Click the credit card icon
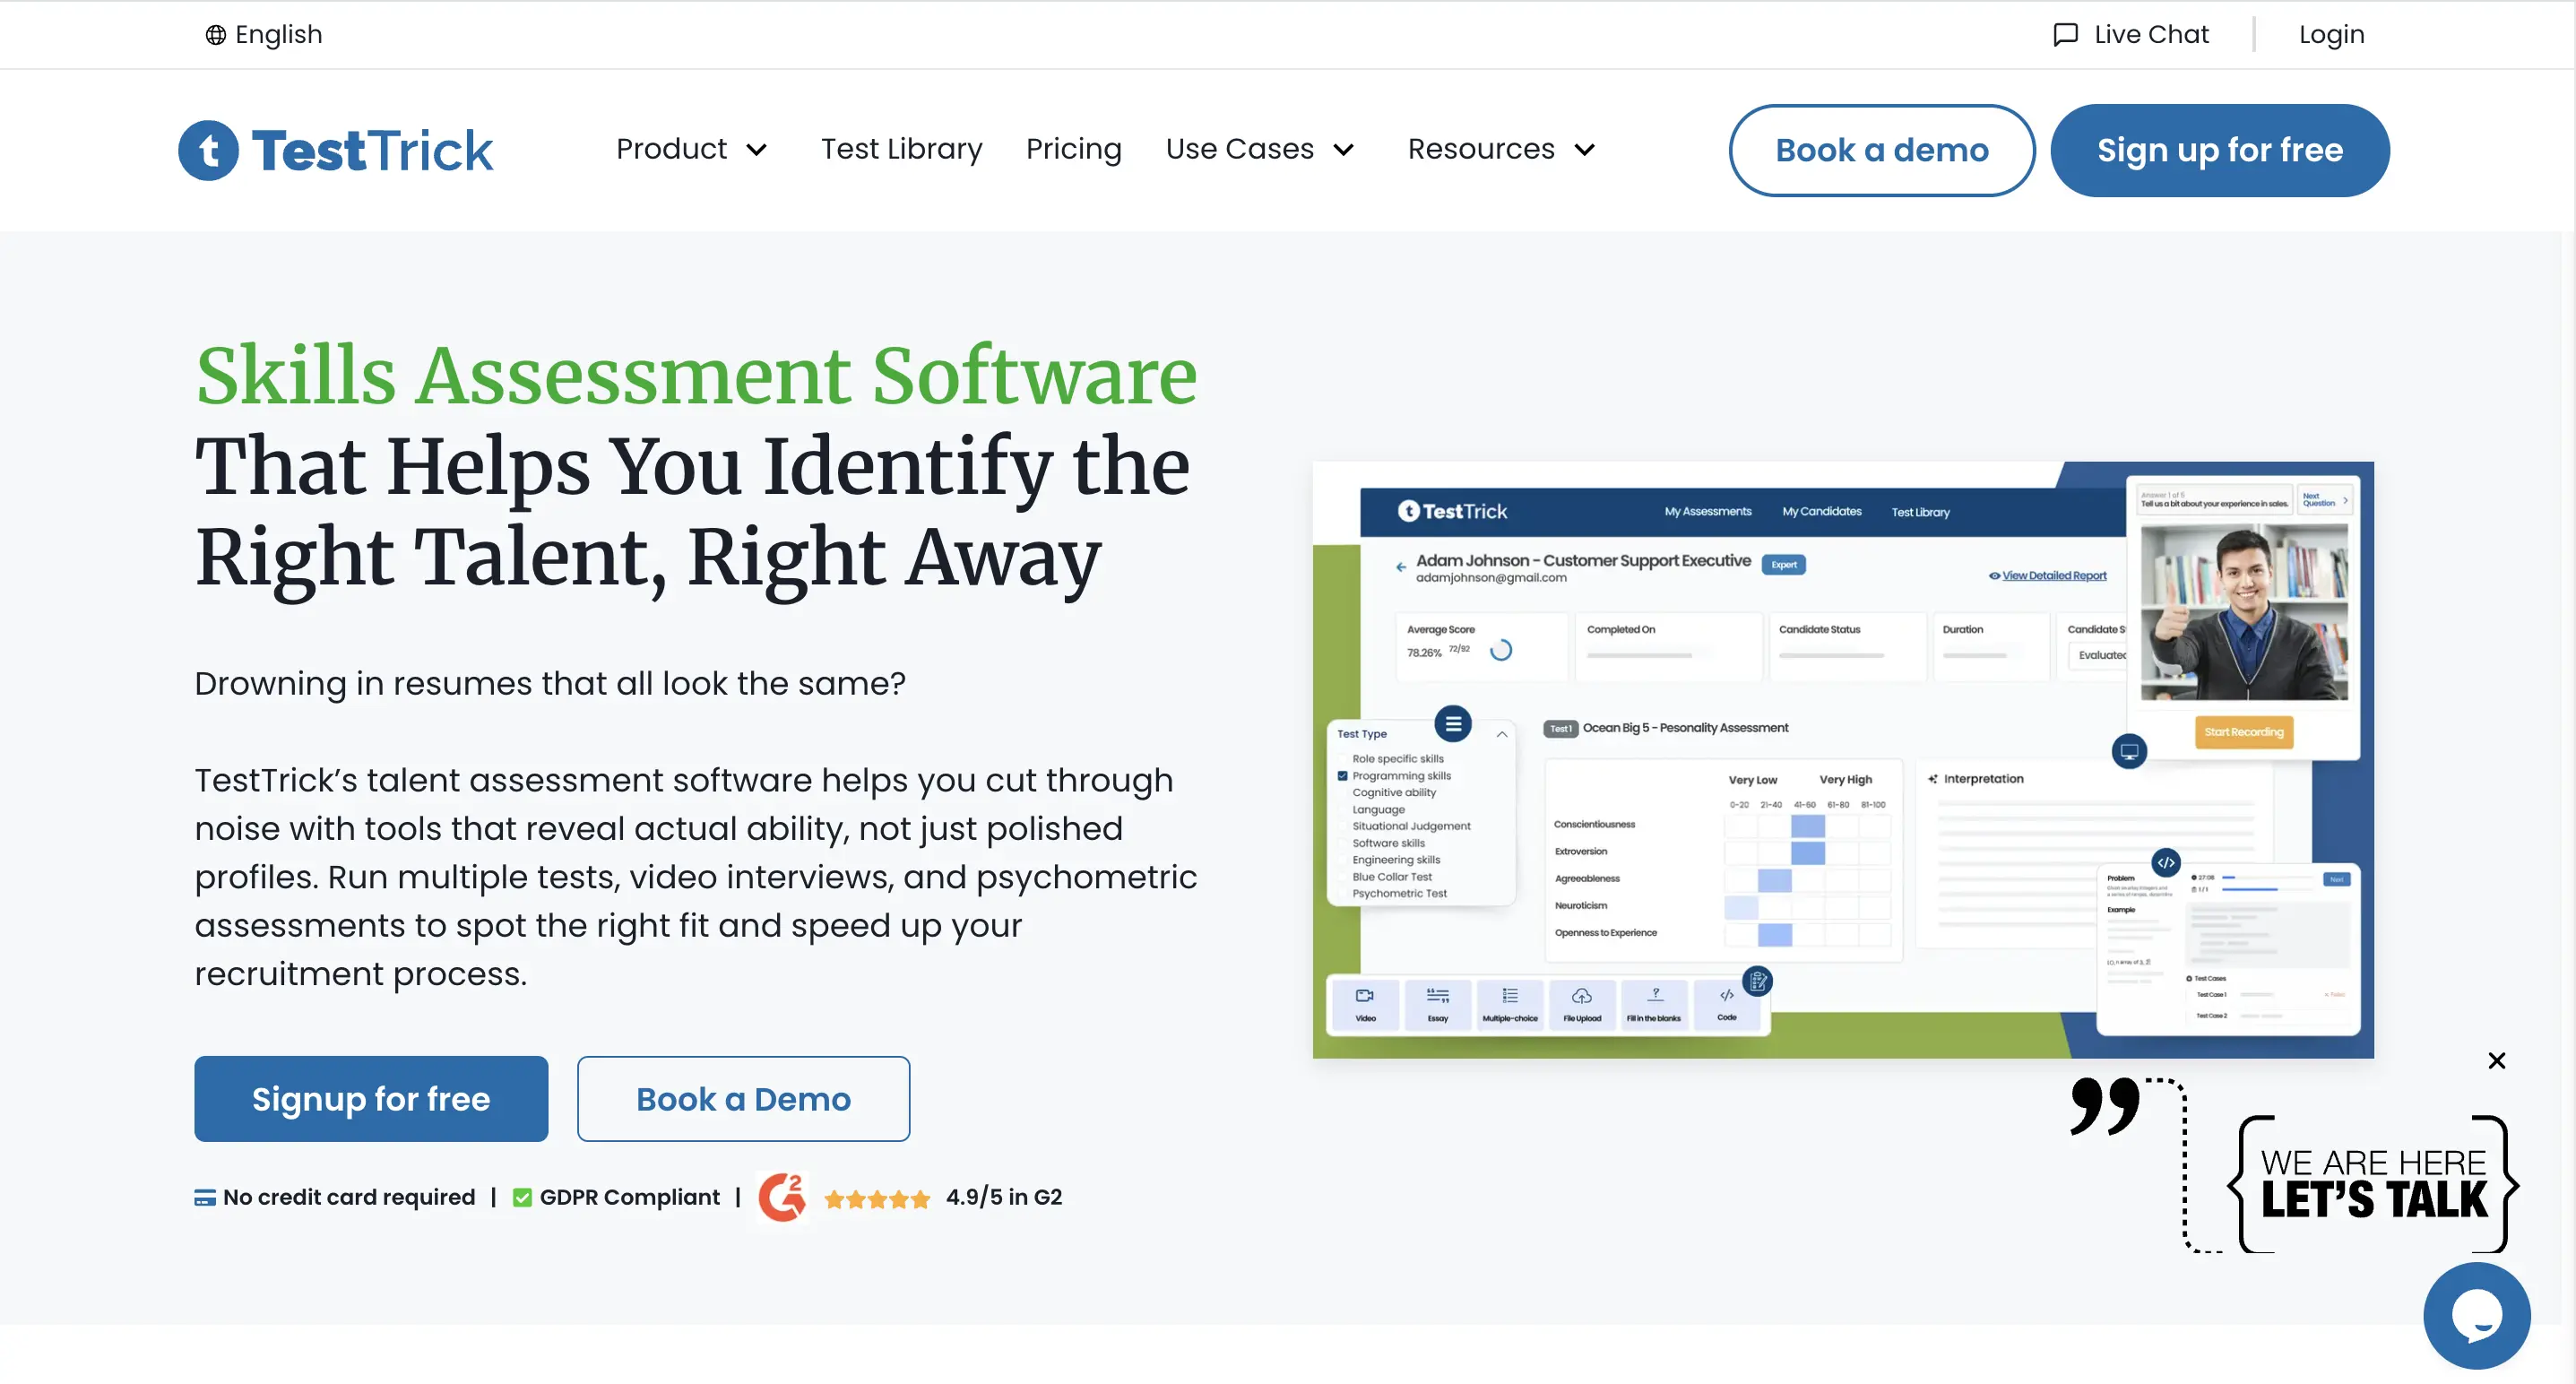Viewport: 2576px width, 1384px height. [205, 1198]
